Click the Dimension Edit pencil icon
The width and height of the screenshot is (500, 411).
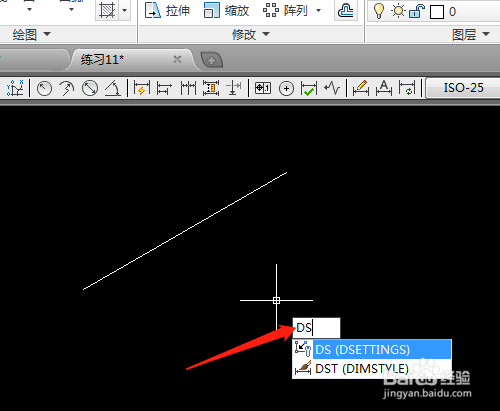click(x=361, y=88)
